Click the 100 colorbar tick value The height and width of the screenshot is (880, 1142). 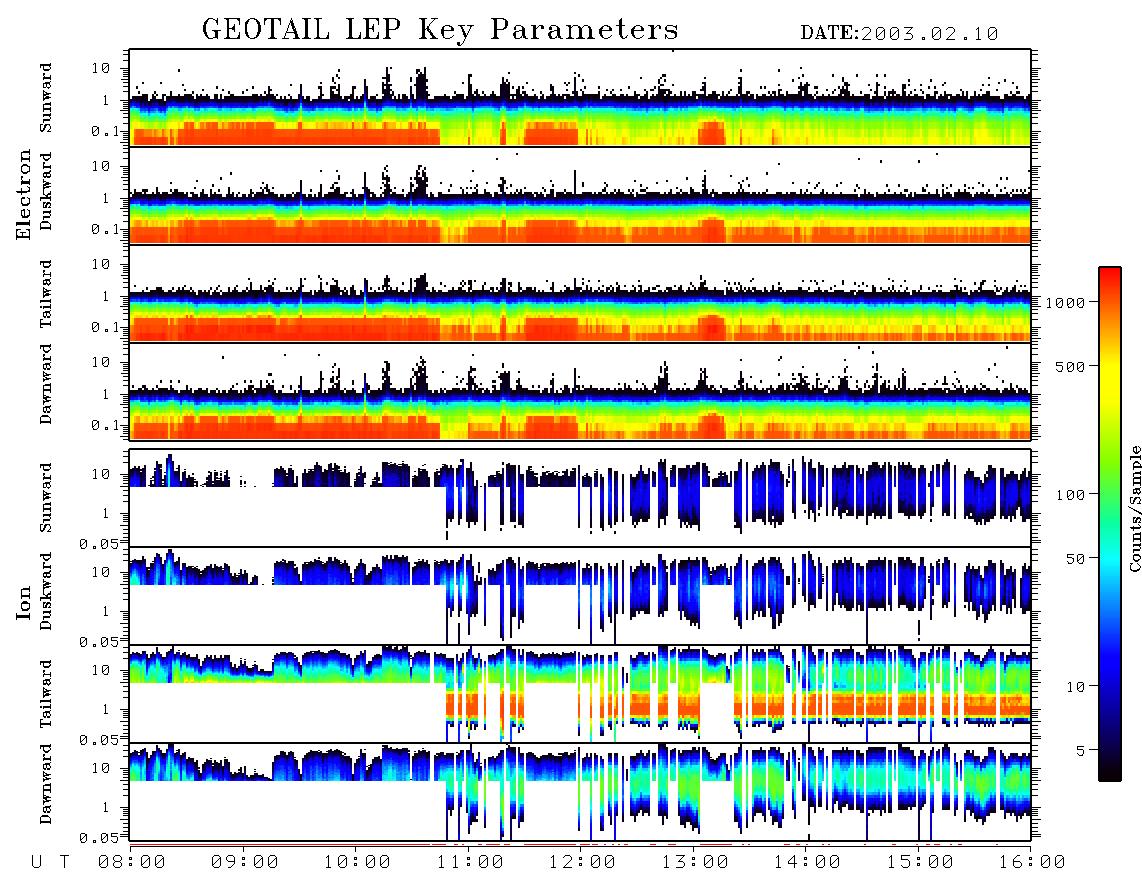(x=1070, y=495)
